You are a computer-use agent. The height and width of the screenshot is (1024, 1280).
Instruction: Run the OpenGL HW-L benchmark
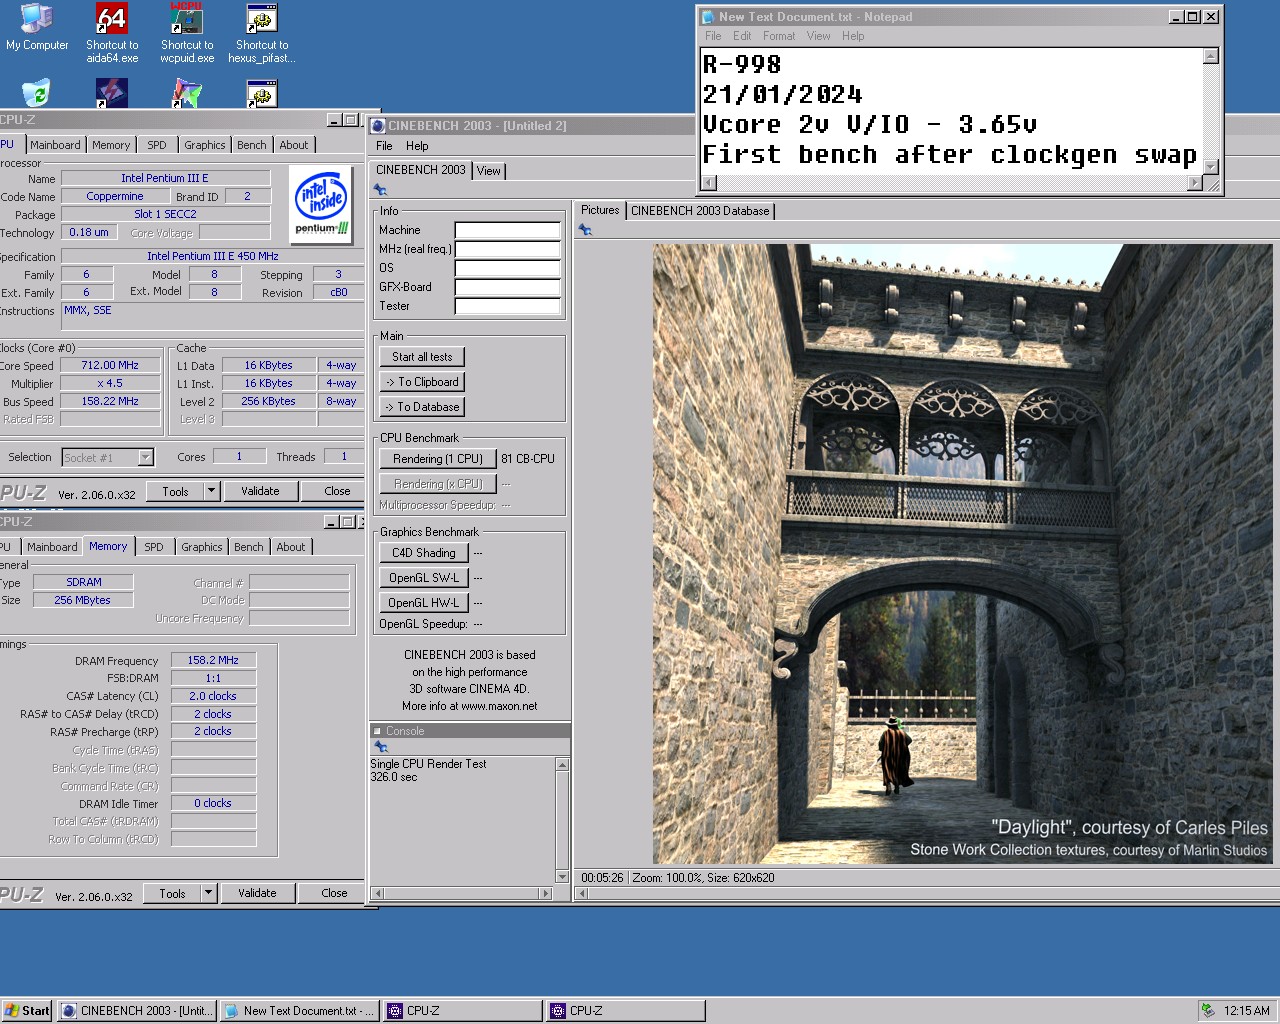424,603
